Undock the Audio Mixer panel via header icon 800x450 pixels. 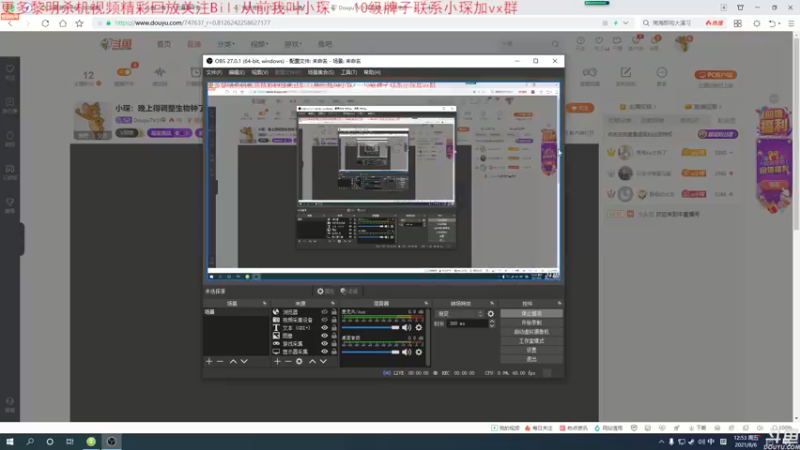pos(427,303)
